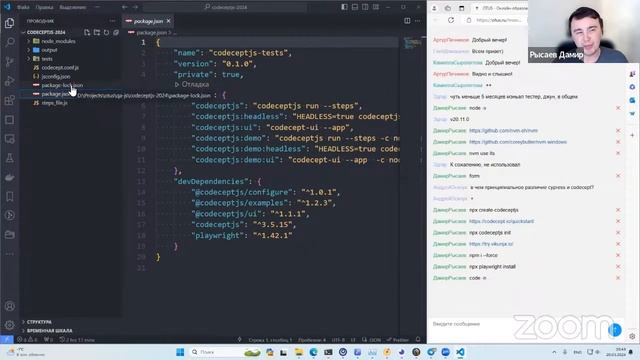640x360 pixels.
Task: Collapse all folders in the Explorer
Action: (x=116, y=32)
